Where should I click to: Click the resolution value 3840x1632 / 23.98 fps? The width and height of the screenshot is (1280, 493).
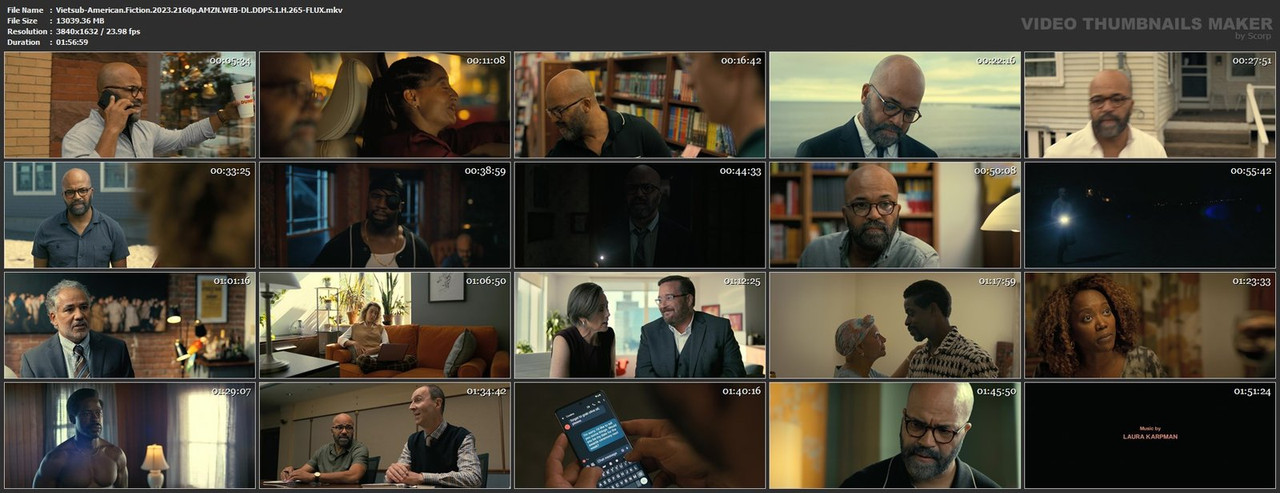[x=98, y=31]
